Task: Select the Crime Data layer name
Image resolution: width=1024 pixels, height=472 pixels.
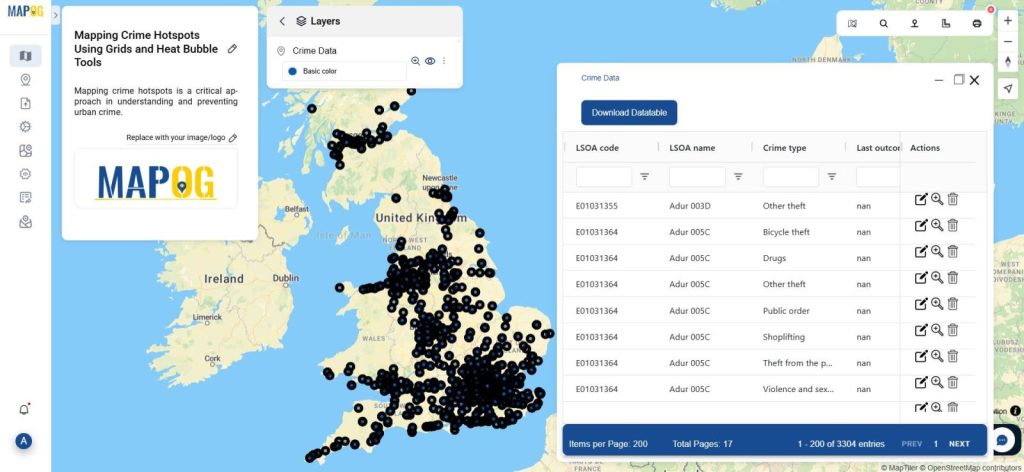Action: (314, 51)
